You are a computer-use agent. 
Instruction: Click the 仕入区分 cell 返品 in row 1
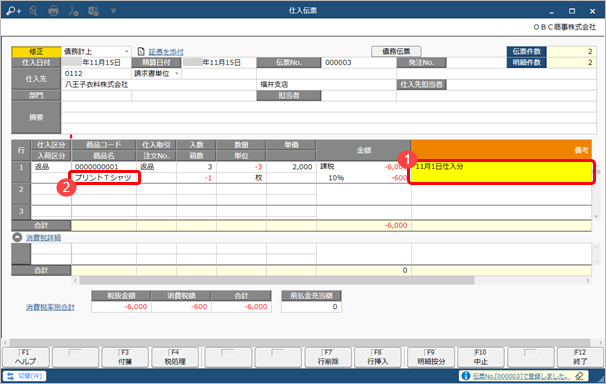[51, 167]
